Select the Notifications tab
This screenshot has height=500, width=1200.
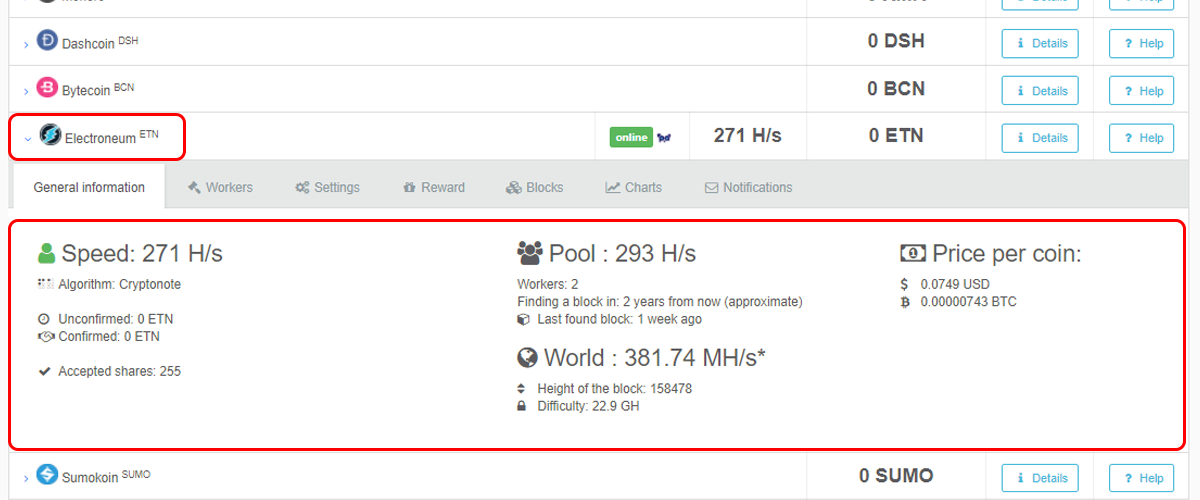click(748, 187)
